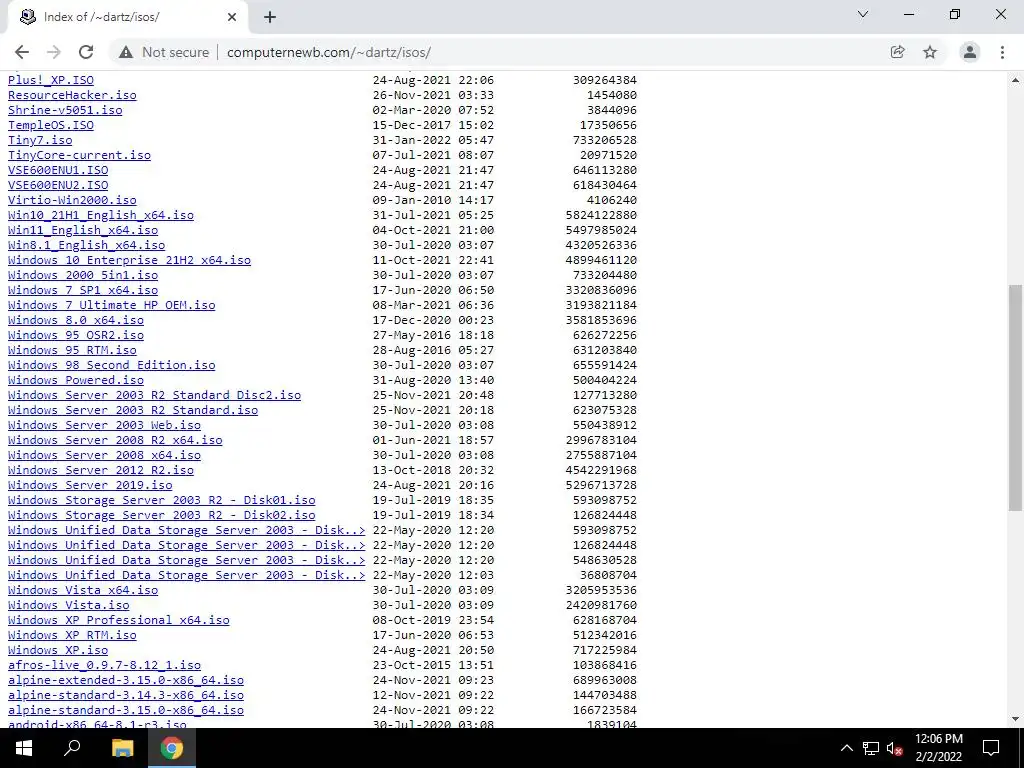Open Windows_Server_2008_R2_x64.iso link
Screen dimensions: 1024x768
pos(115,440)
